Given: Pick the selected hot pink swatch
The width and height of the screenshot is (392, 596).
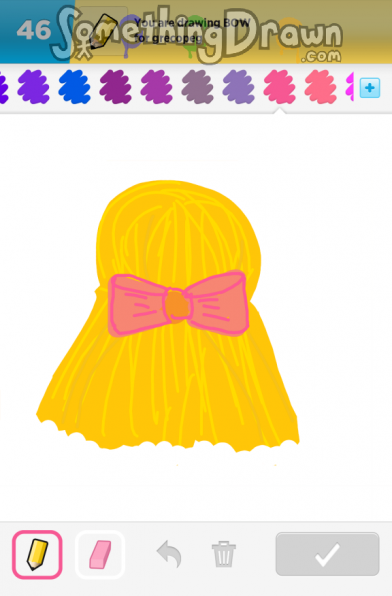Looking at the screenshot, I should 280,87.
